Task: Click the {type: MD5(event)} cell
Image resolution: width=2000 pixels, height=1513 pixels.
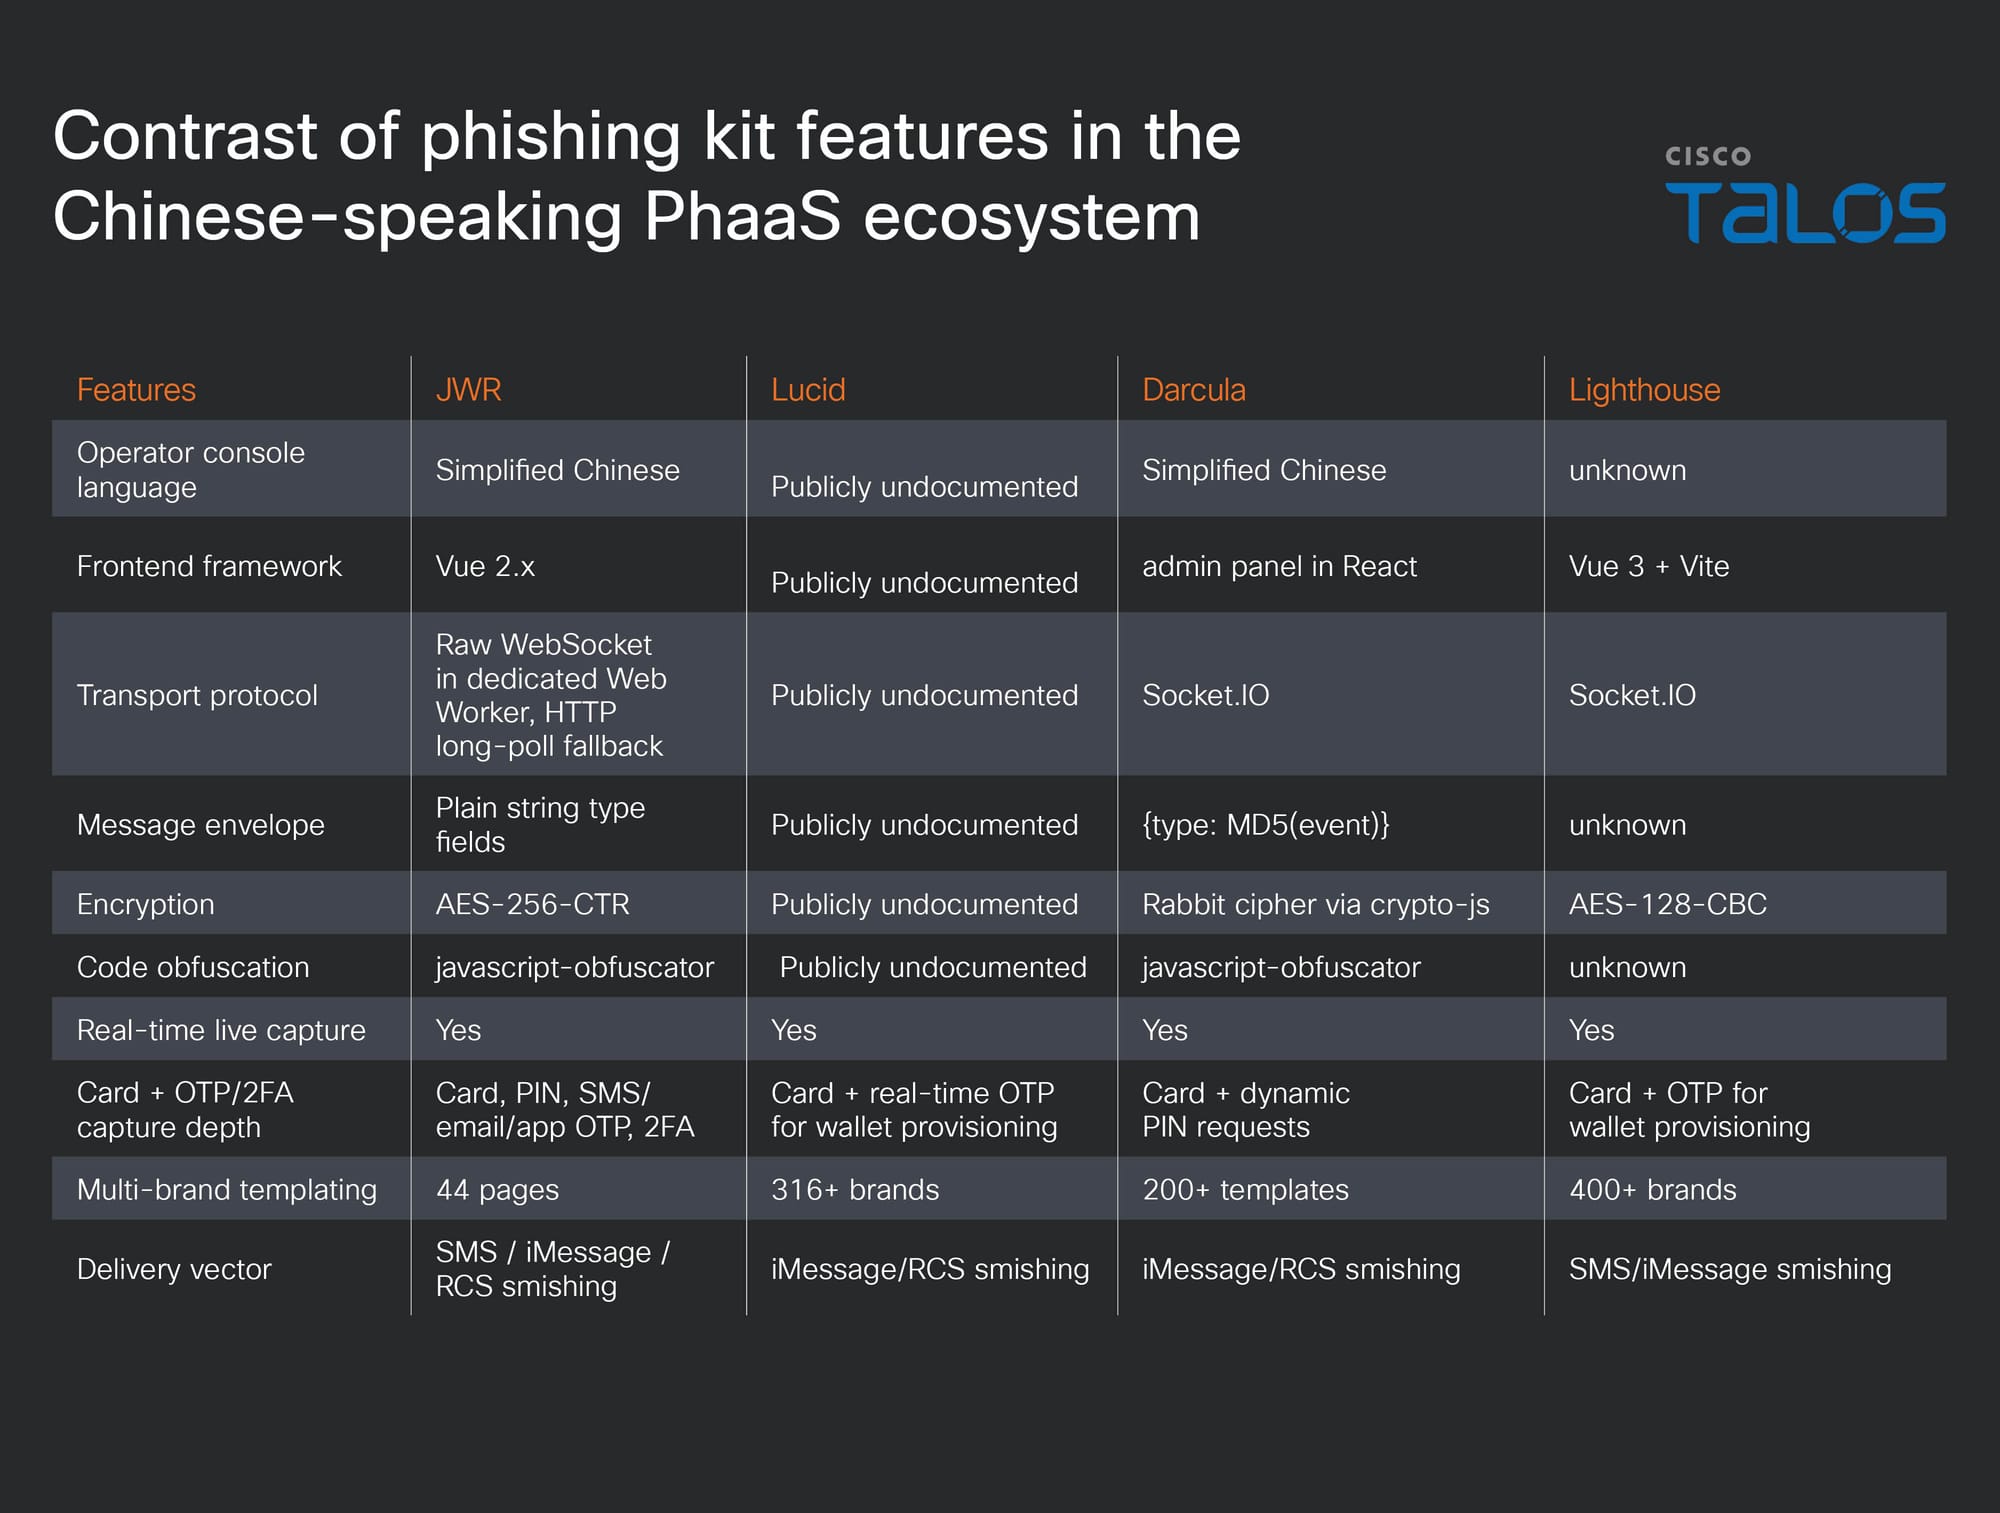Action: pyautogui.click(x=1265, y=824)
